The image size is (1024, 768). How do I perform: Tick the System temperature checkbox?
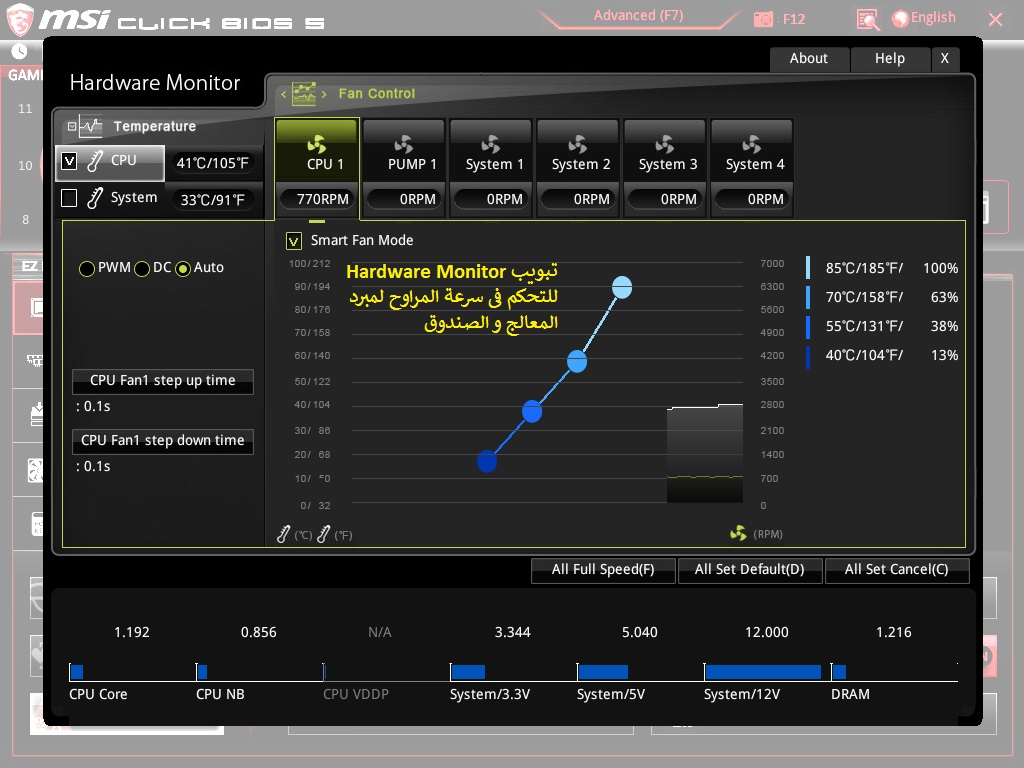[x=69, y=198]
